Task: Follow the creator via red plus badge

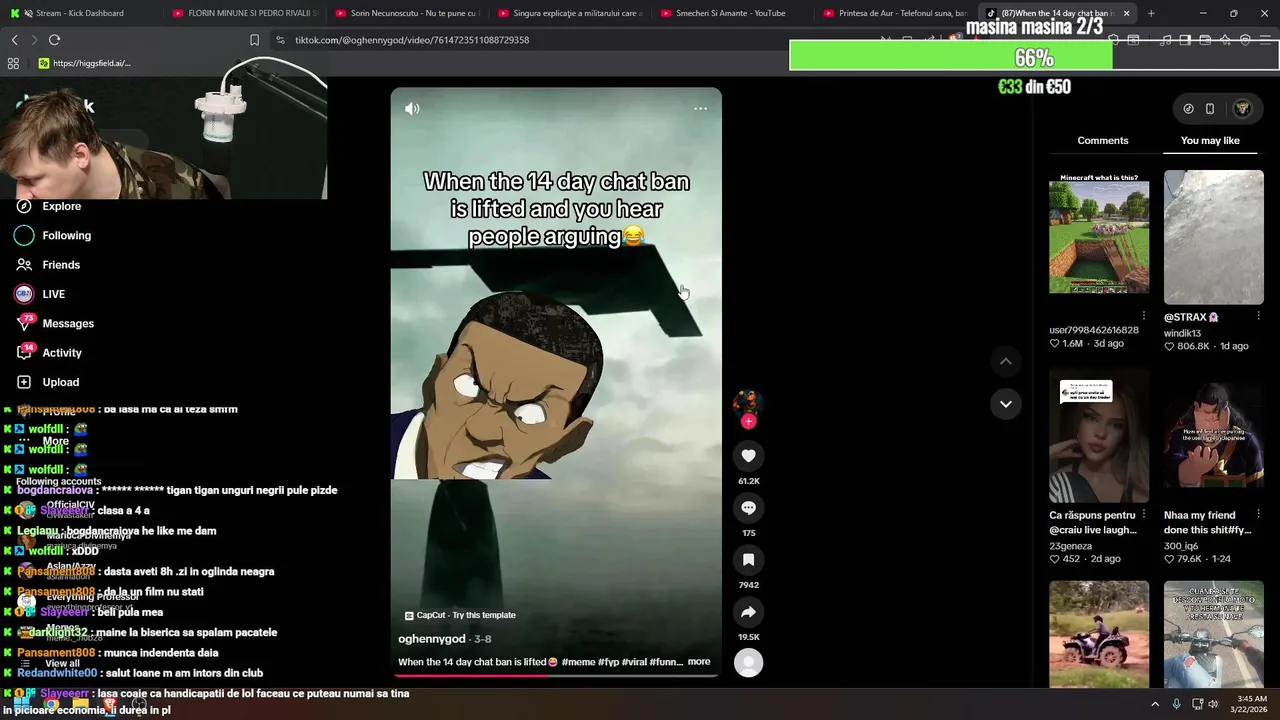Action: 748,422
